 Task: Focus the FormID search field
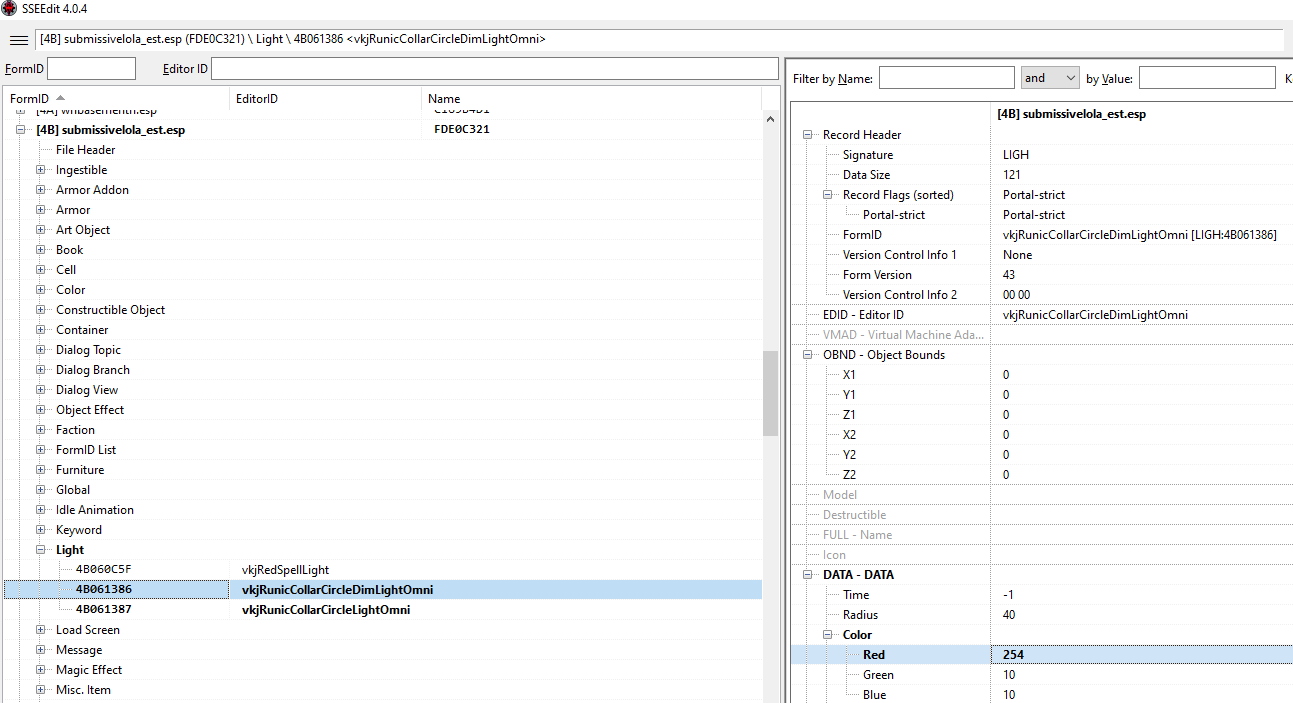coord(91,69)
